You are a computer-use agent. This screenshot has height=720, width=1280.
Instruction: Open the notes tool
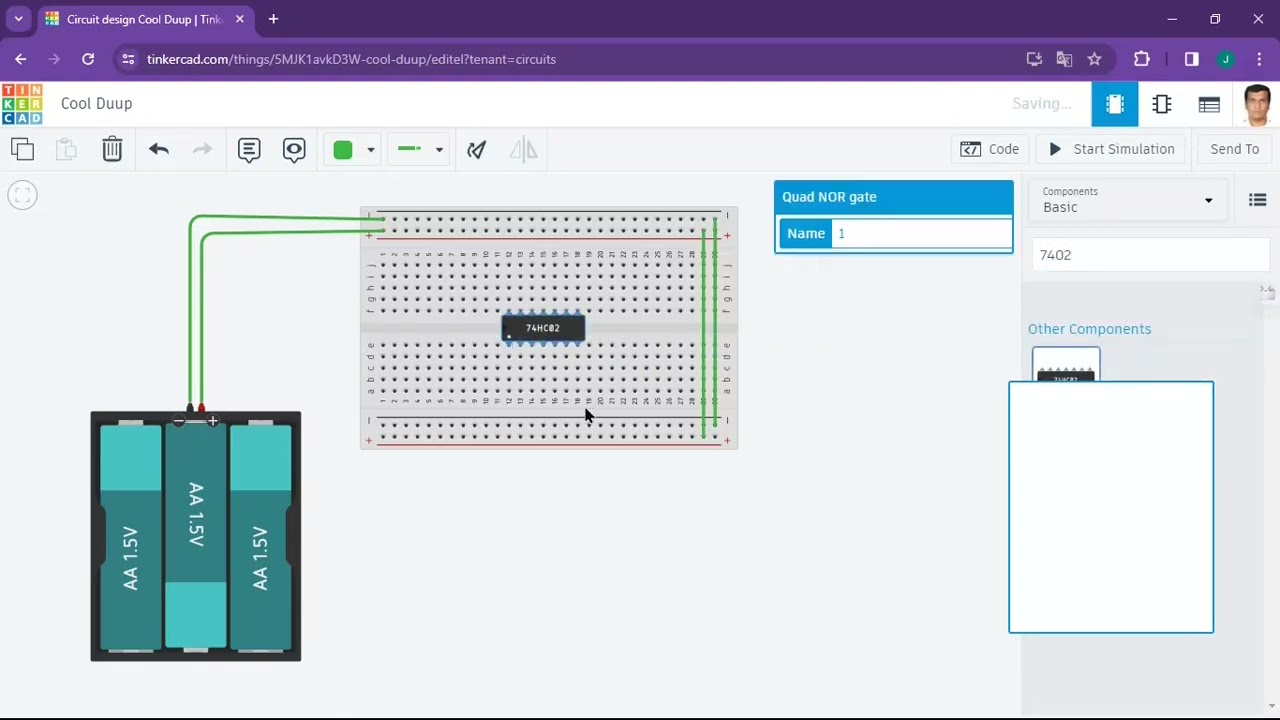click(x=249, y=149)
